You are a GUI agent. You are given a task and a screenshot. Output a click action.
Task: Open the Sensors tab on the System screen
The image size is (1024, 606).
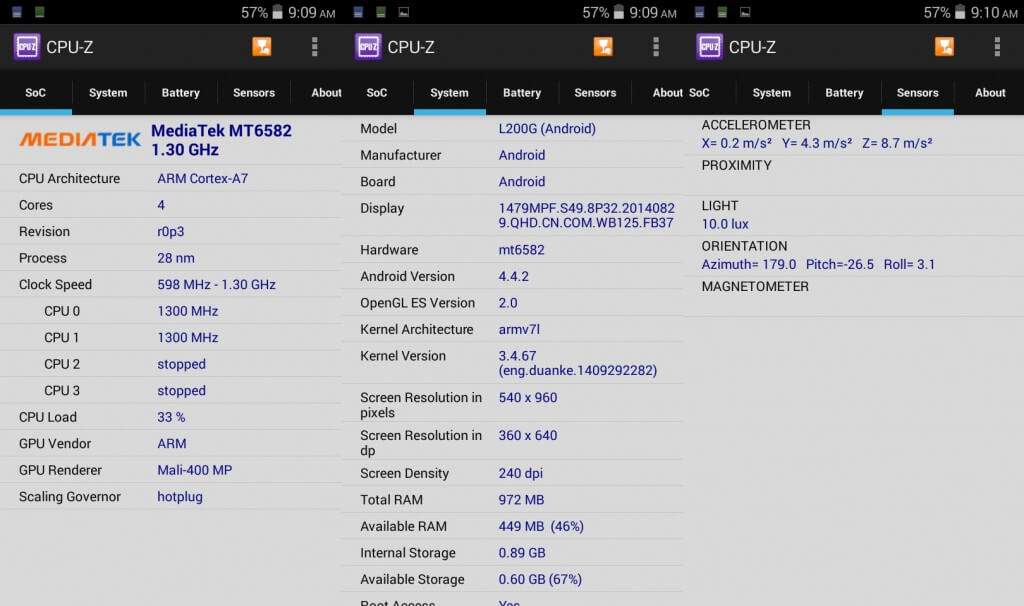pyautogui.click(x=595, y=93)
